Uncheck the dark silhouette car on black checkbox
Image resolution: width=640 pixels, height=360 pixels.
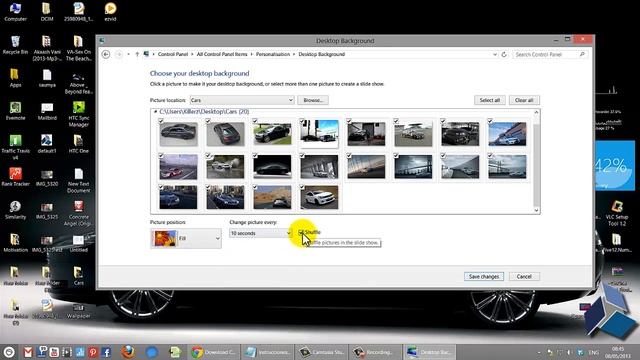coord(255,156)
